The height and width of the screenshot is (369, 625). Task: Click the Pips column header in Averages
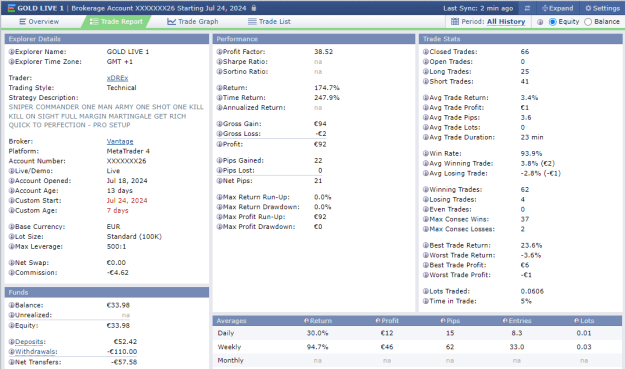450,321
